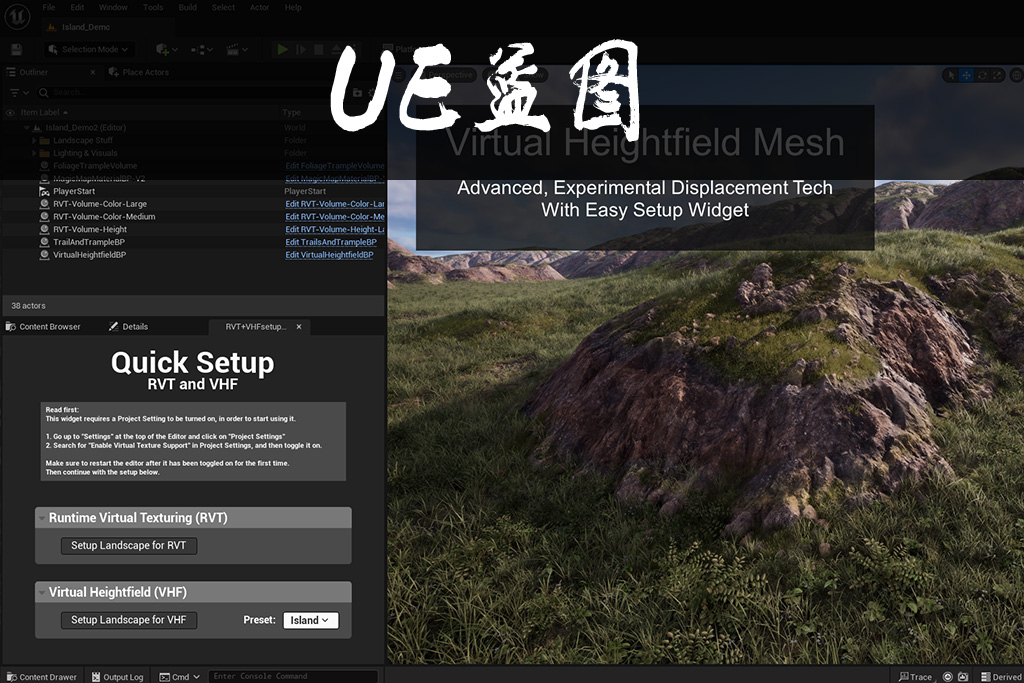Open the Tools menu

coord(153,7)
